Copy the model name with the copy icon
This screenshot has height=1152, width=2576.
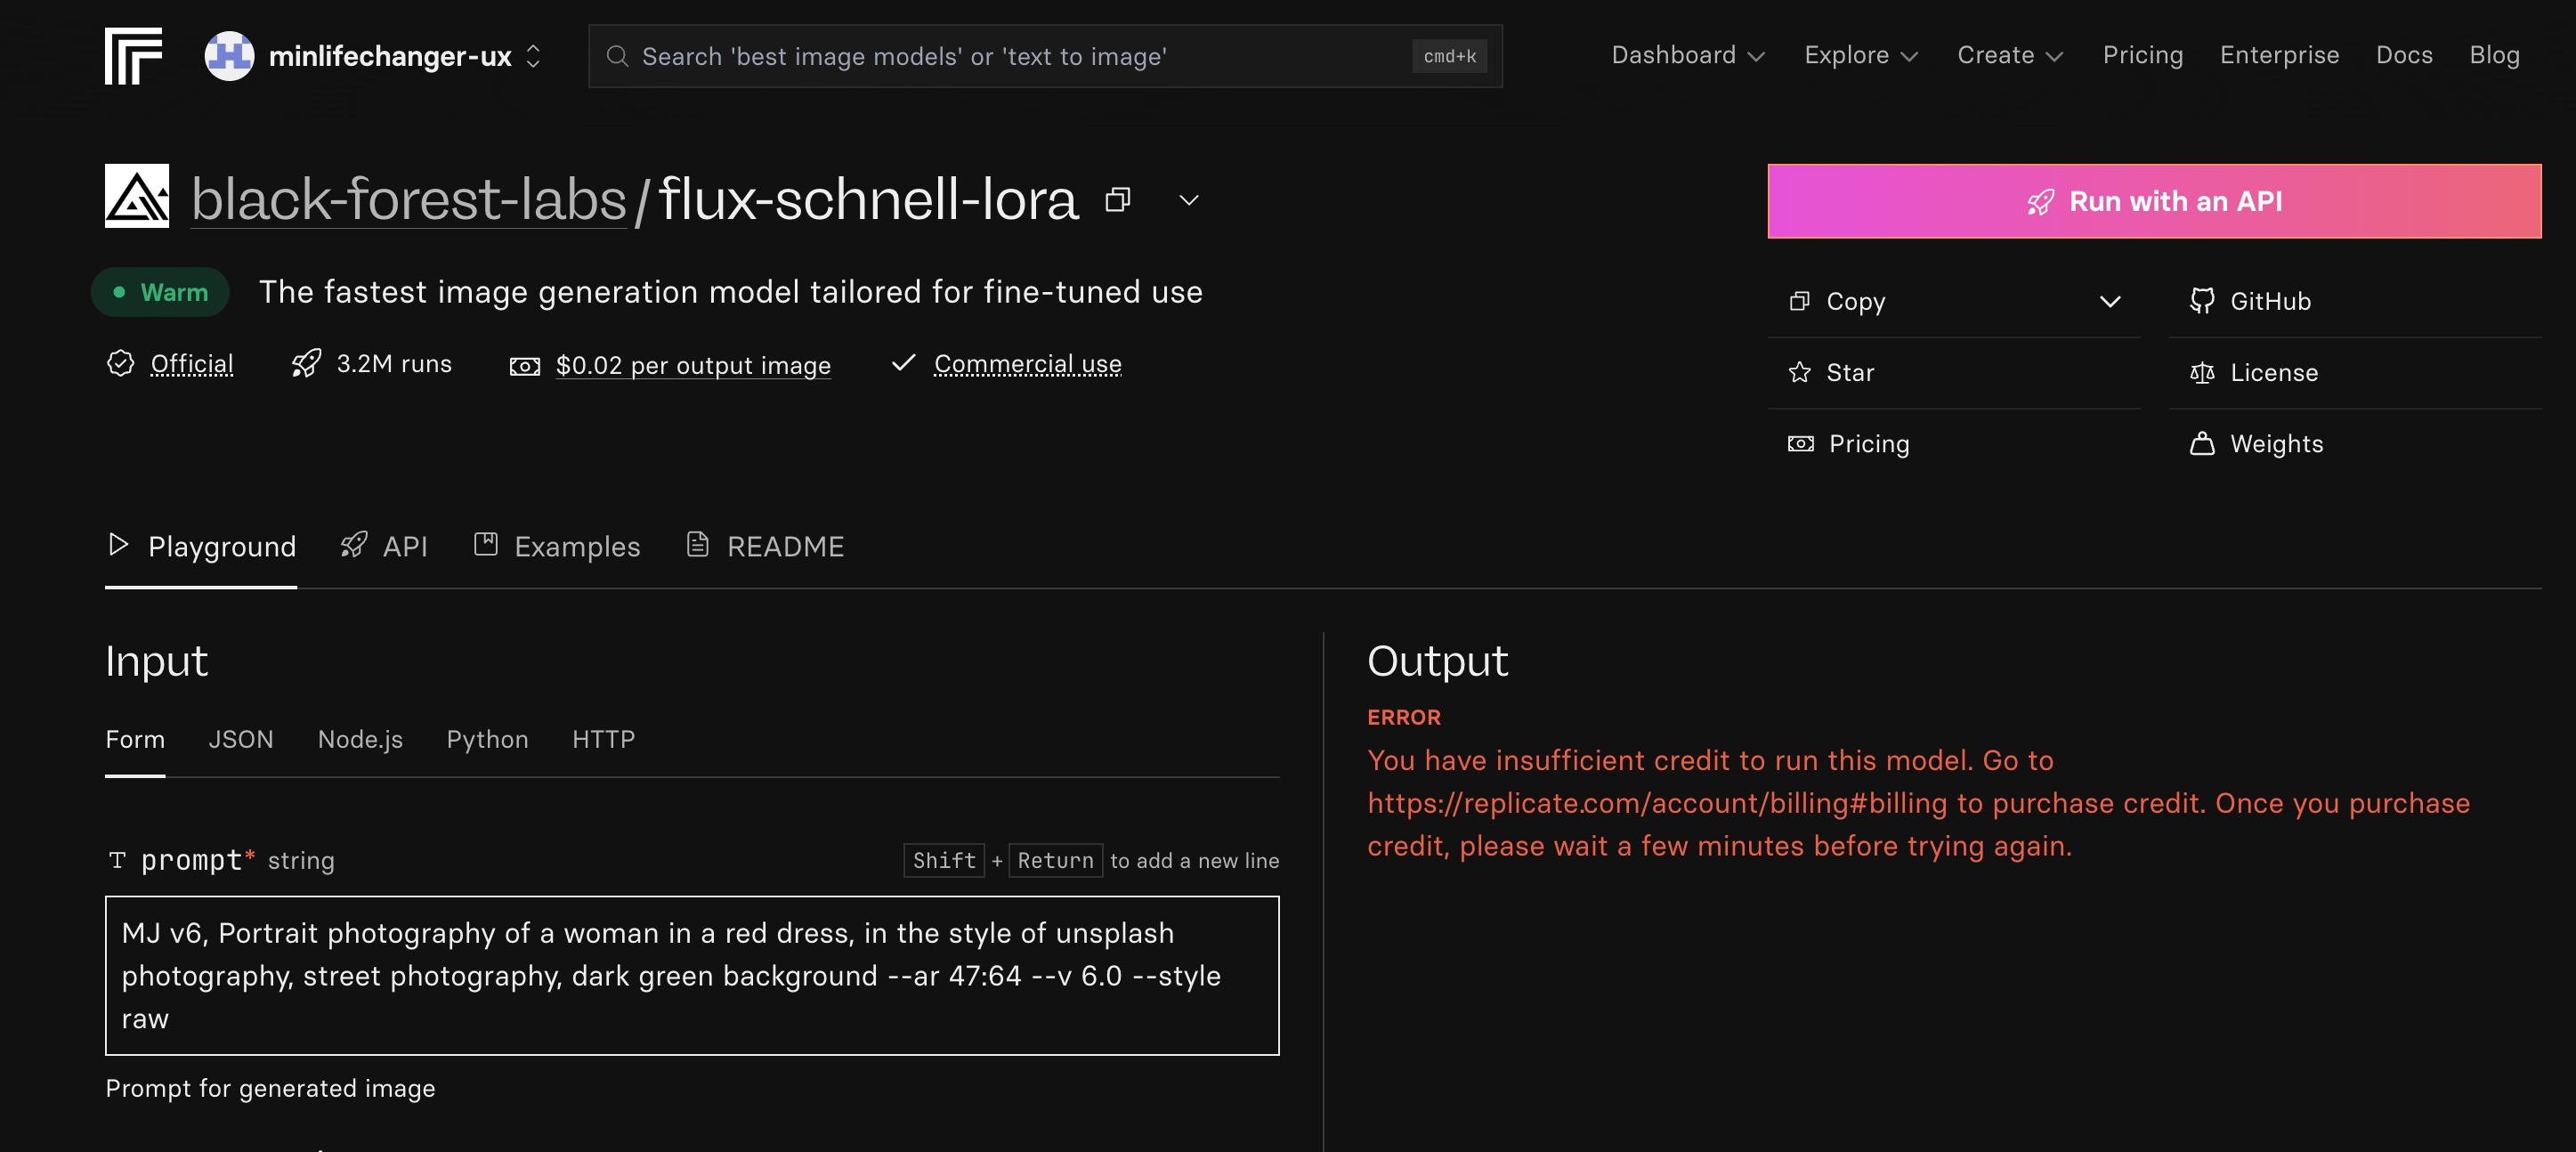tap(1117, 200)
